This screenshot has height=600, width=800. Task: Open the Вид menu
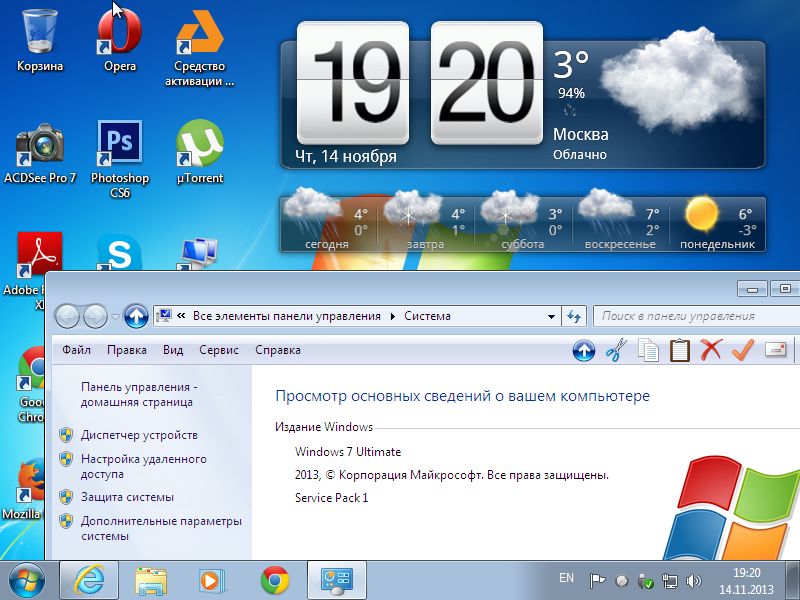[172, 350]
